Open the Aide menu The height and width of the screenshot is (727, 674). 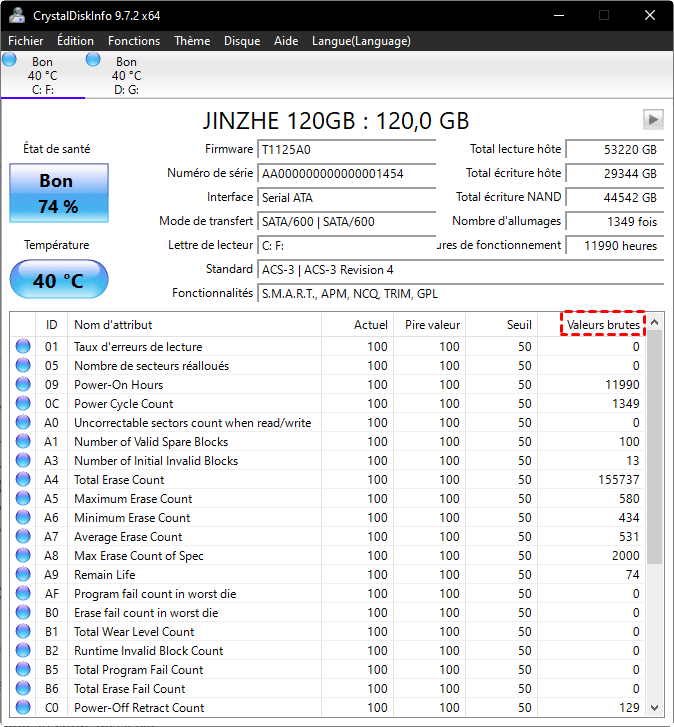coord(286,41)
